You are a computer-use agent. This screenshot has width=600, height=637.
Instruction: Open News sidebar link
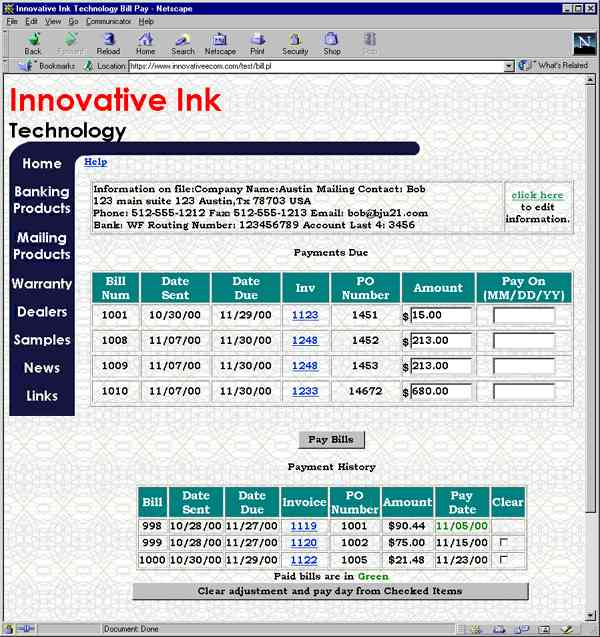pyautogui.click(x=42, y=368)
